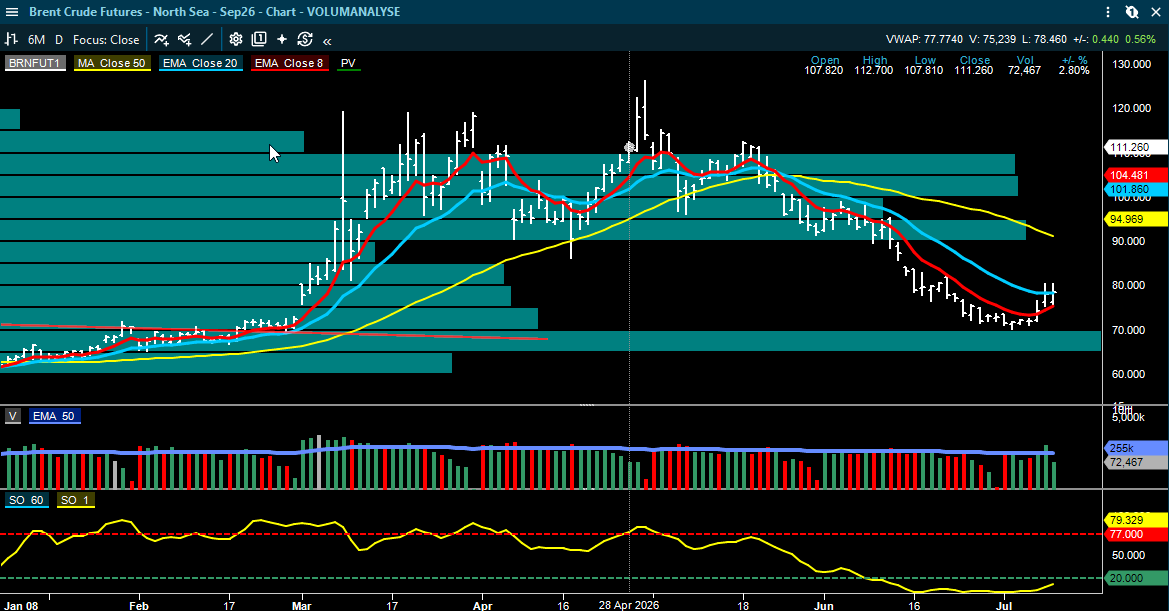Screen dimensions: 1169x611
Task: Click the Open 107.820 data field
Action: [x=824, y=66]
